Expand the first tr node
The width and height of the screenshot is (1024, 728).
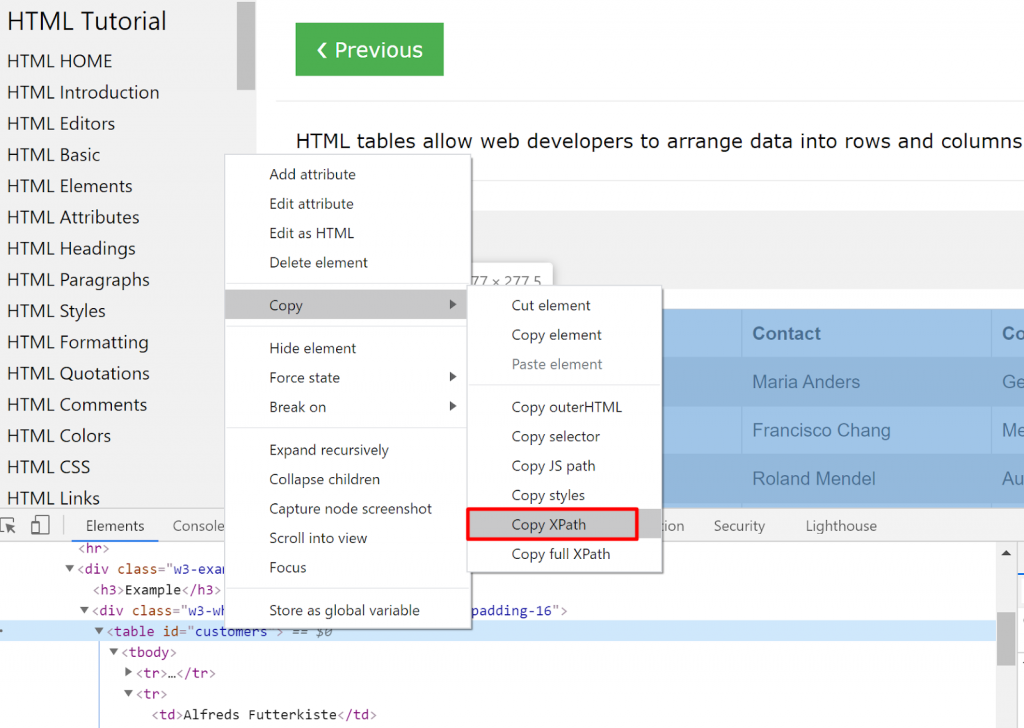(x=128, y=673)
